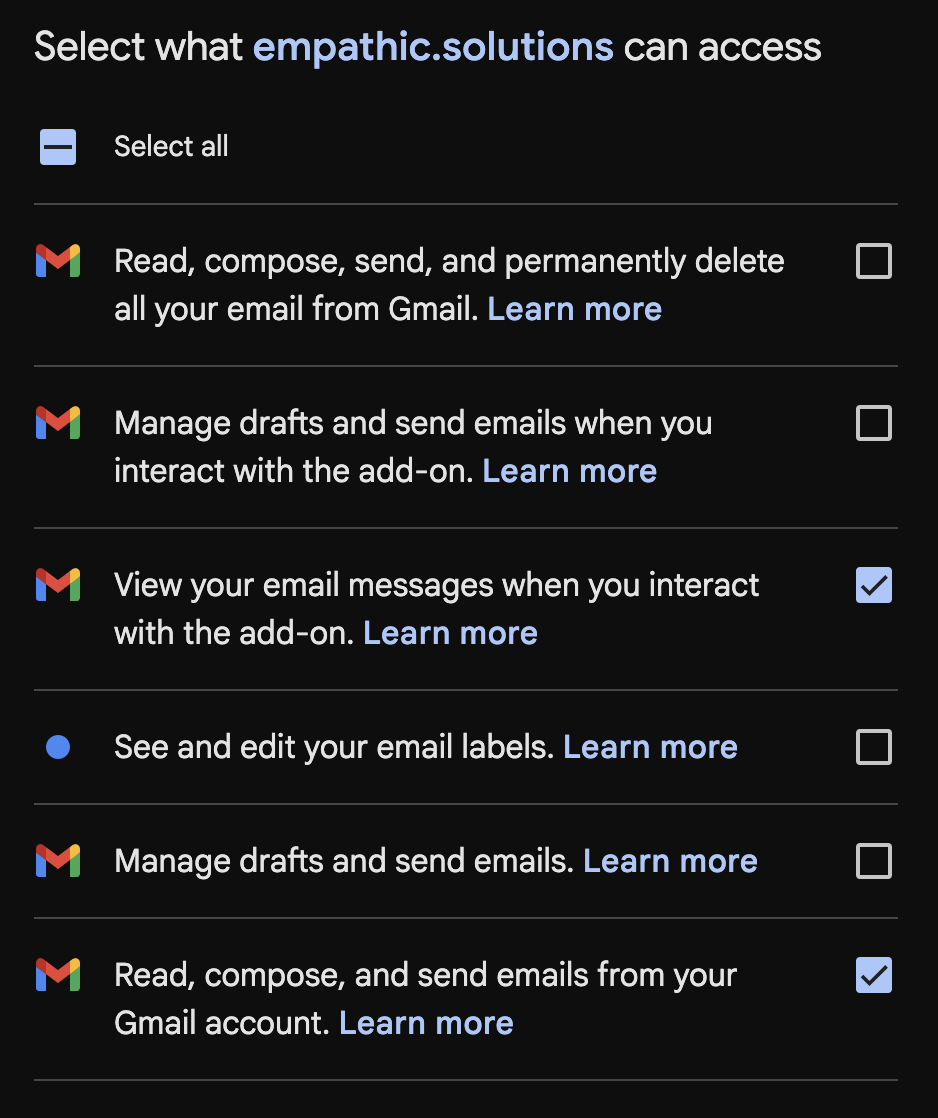Open Learn more for viewing email messages
This screenshot has height=1118, width=938.
(x=450, y=633)
